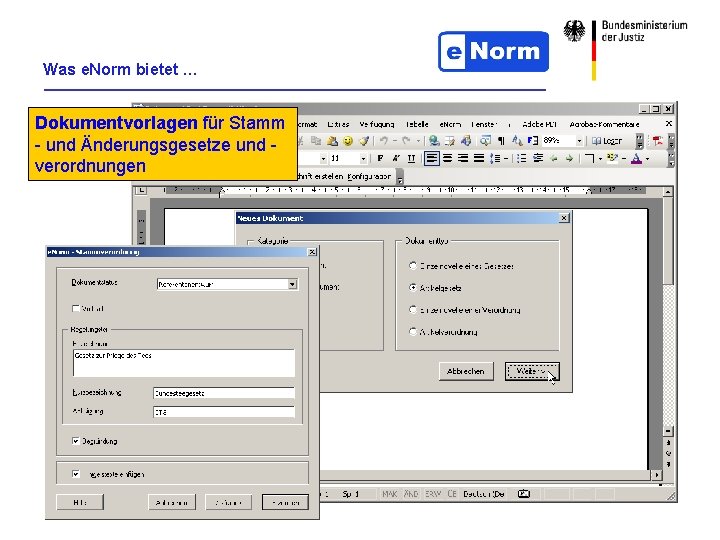The height and width of the screenshot is (540, 720).
Task: Click the smiley face toolbar icon
Action: point(348,141)
